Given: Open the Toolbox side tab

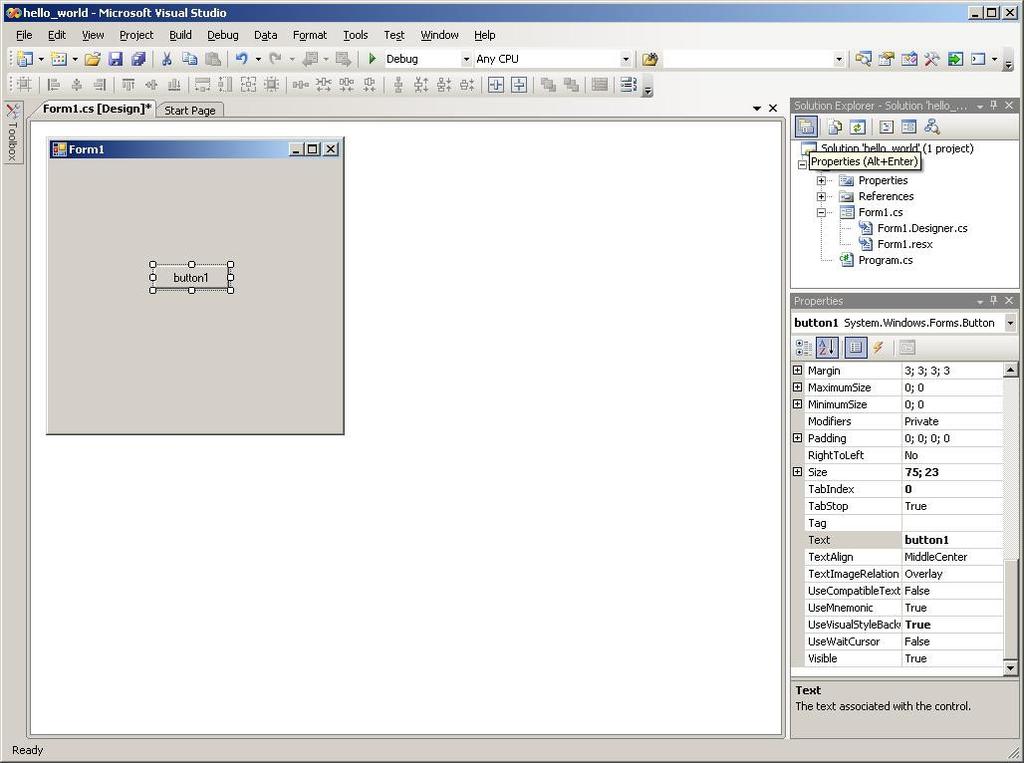Looking at the screenshot, I should pos(12,133).
